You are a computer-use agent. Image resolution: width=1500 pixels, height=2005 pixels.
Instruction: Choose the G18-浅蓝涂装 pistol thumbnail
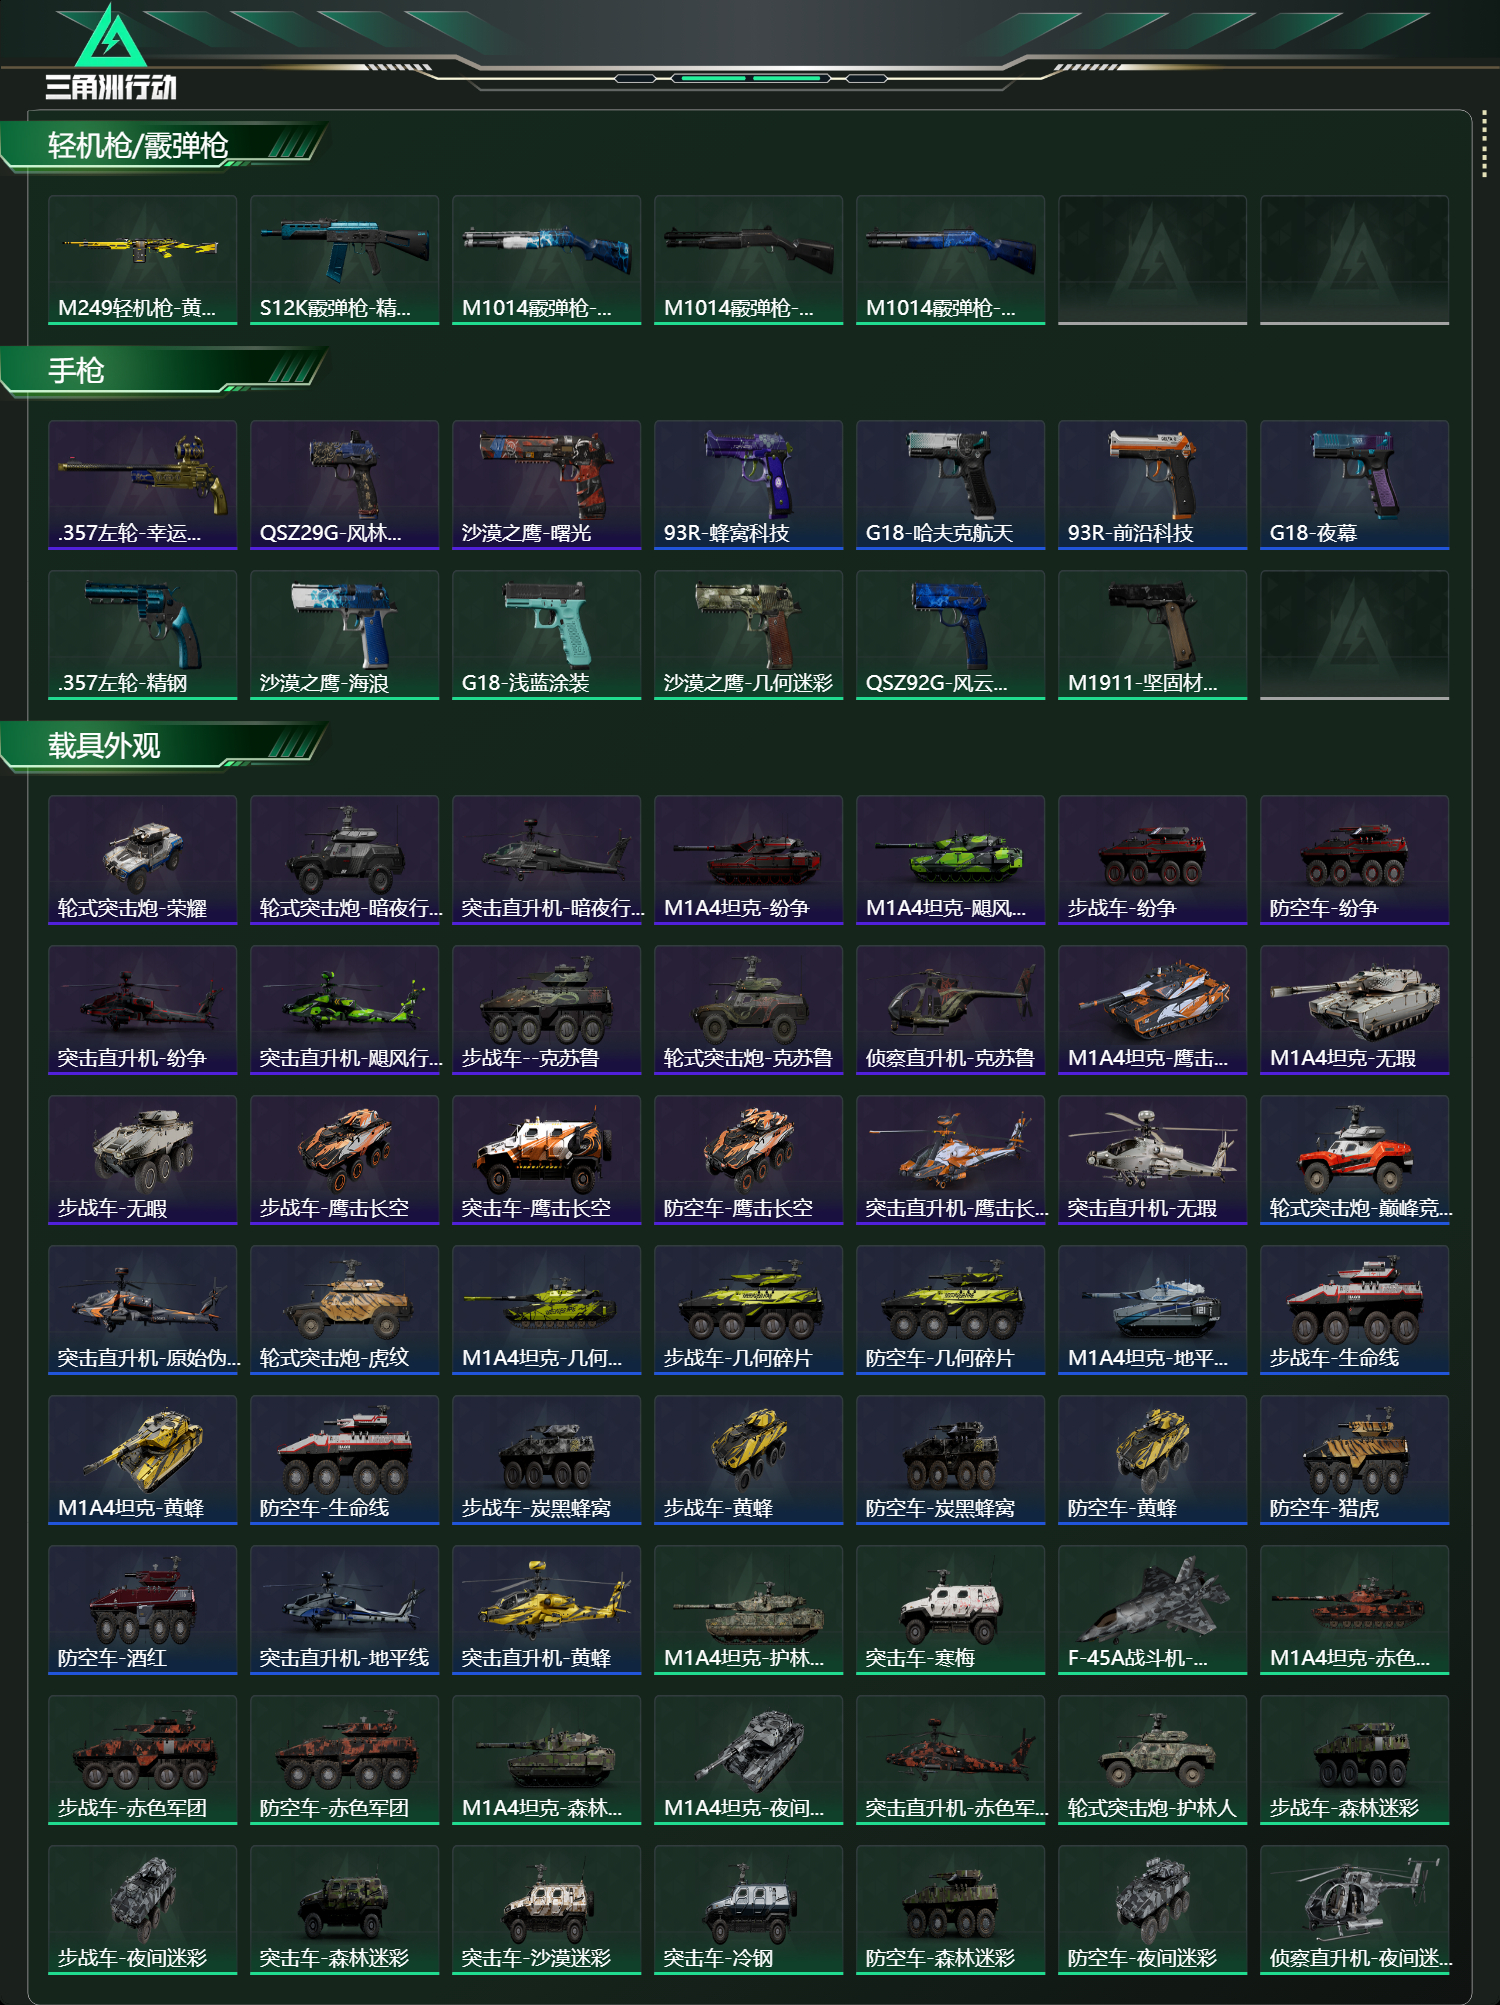[x=546, y=635]
